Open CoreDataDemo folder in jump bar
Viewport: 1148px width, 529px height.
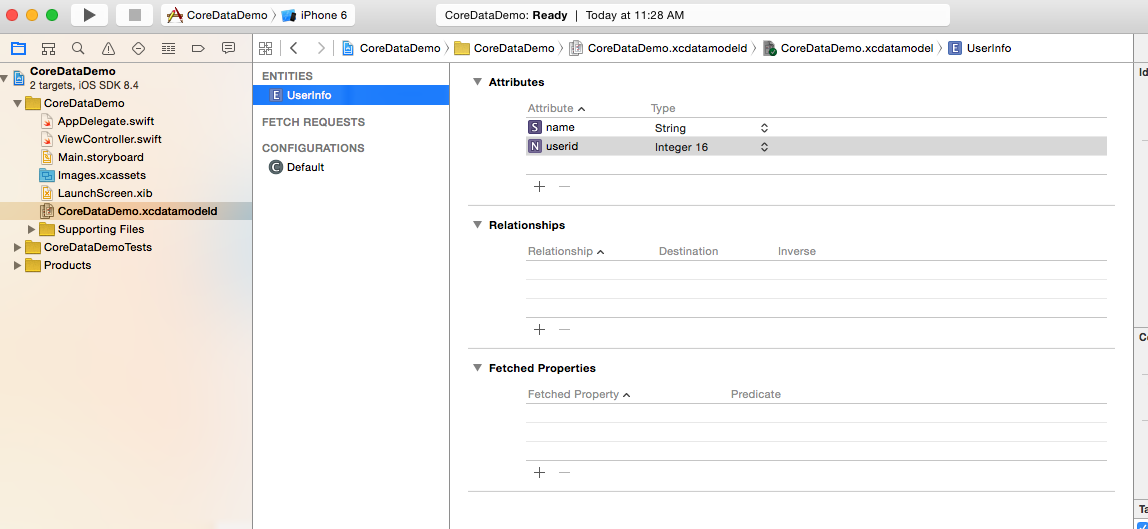(x=504, y=48)
